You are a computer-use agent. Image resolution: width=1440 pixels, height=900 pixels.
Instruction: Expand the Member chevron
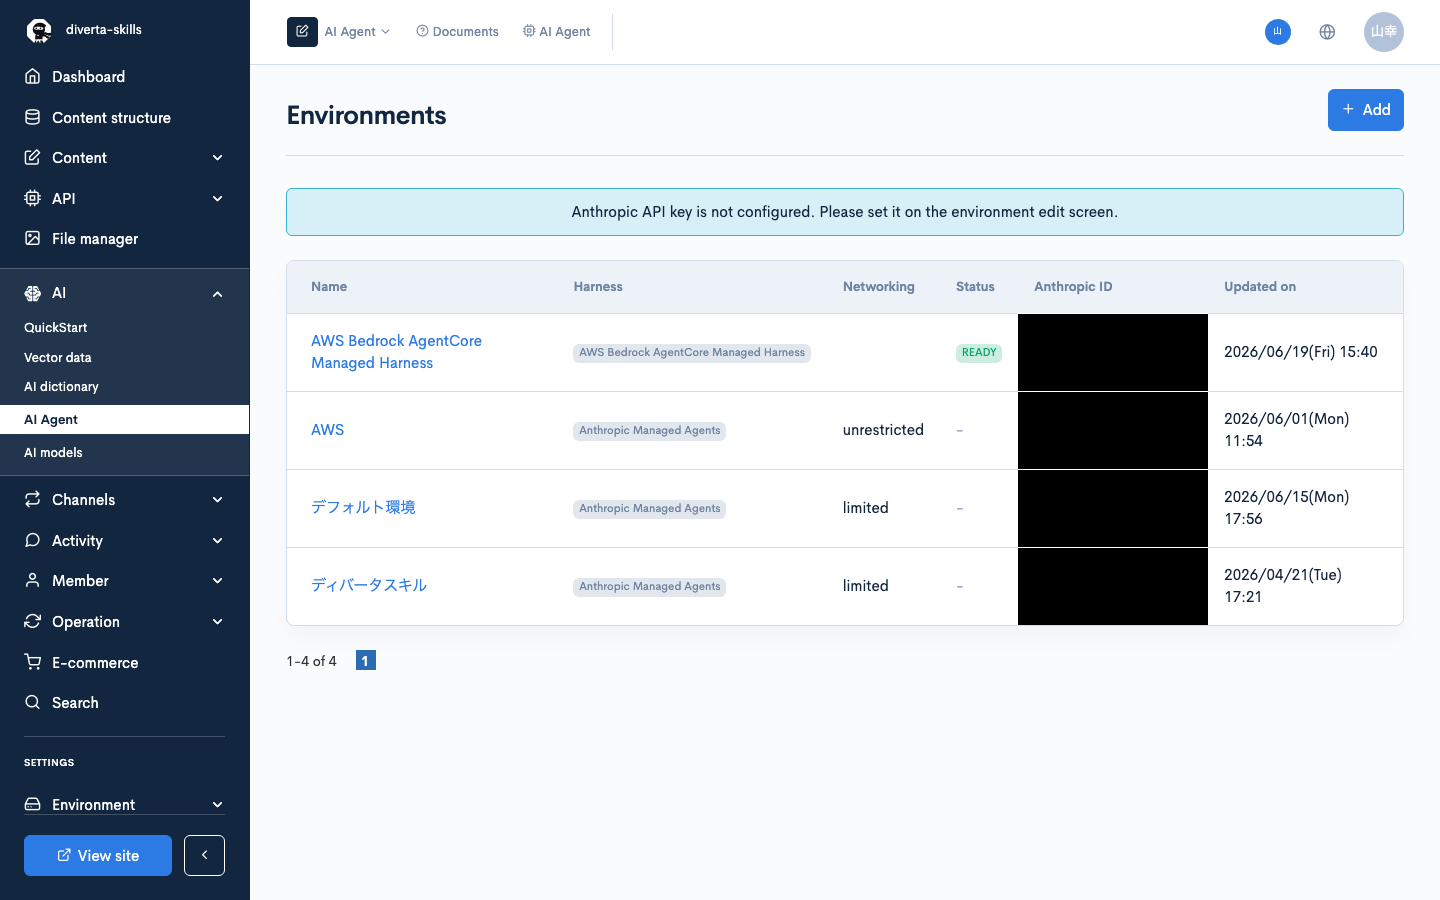coord(218,581)
